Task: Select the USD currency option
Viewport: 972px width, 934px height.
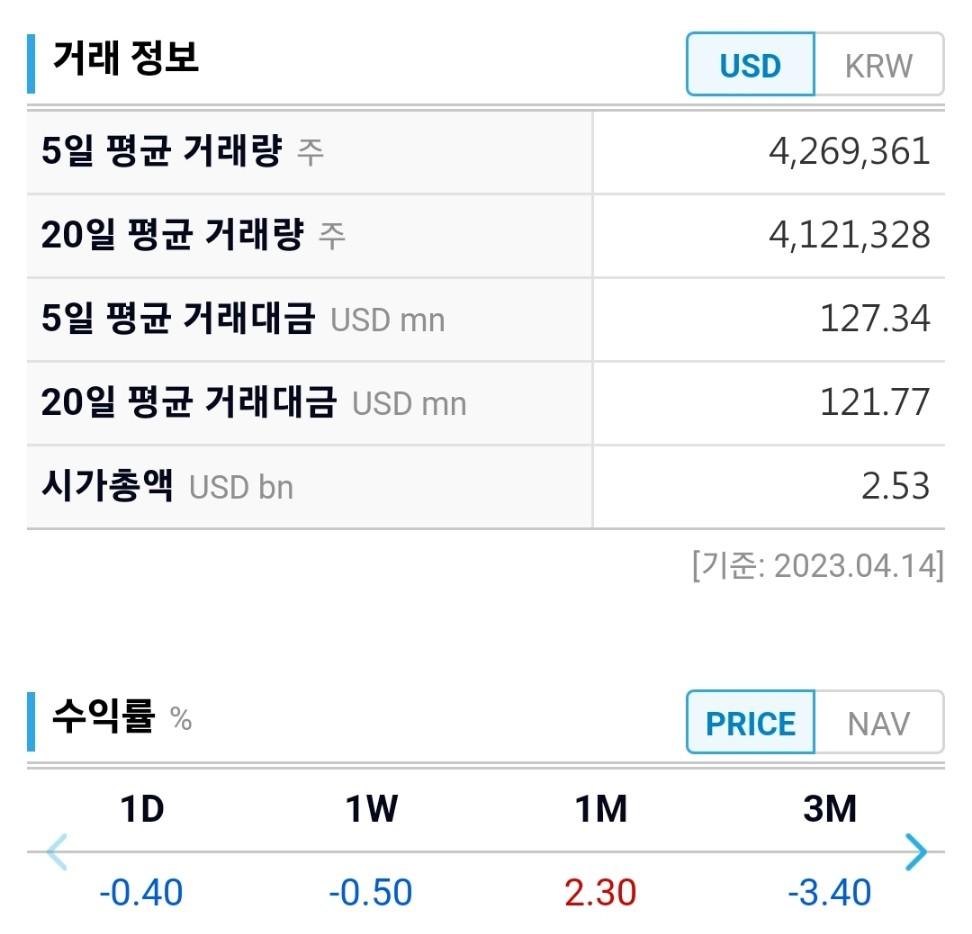Action: click(x=749, y=65)
